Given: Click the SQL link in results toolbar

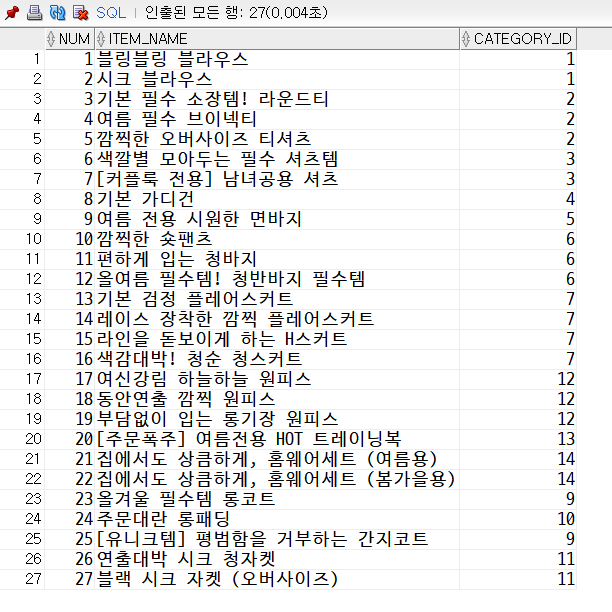Looking at the screenshot, I should [111, 13].
